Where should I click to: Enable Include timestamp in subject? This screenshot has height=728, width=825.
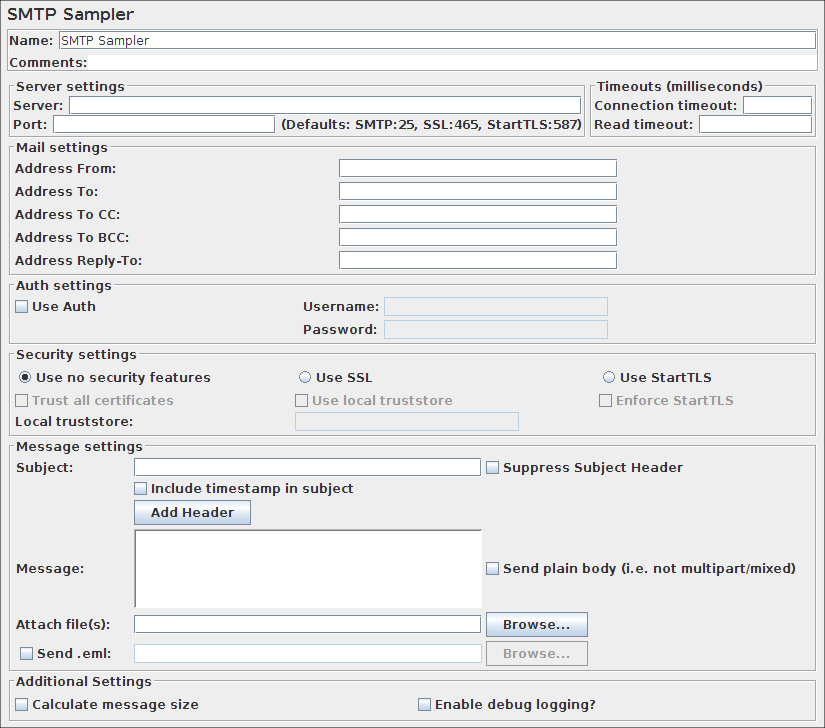(141, 489)
